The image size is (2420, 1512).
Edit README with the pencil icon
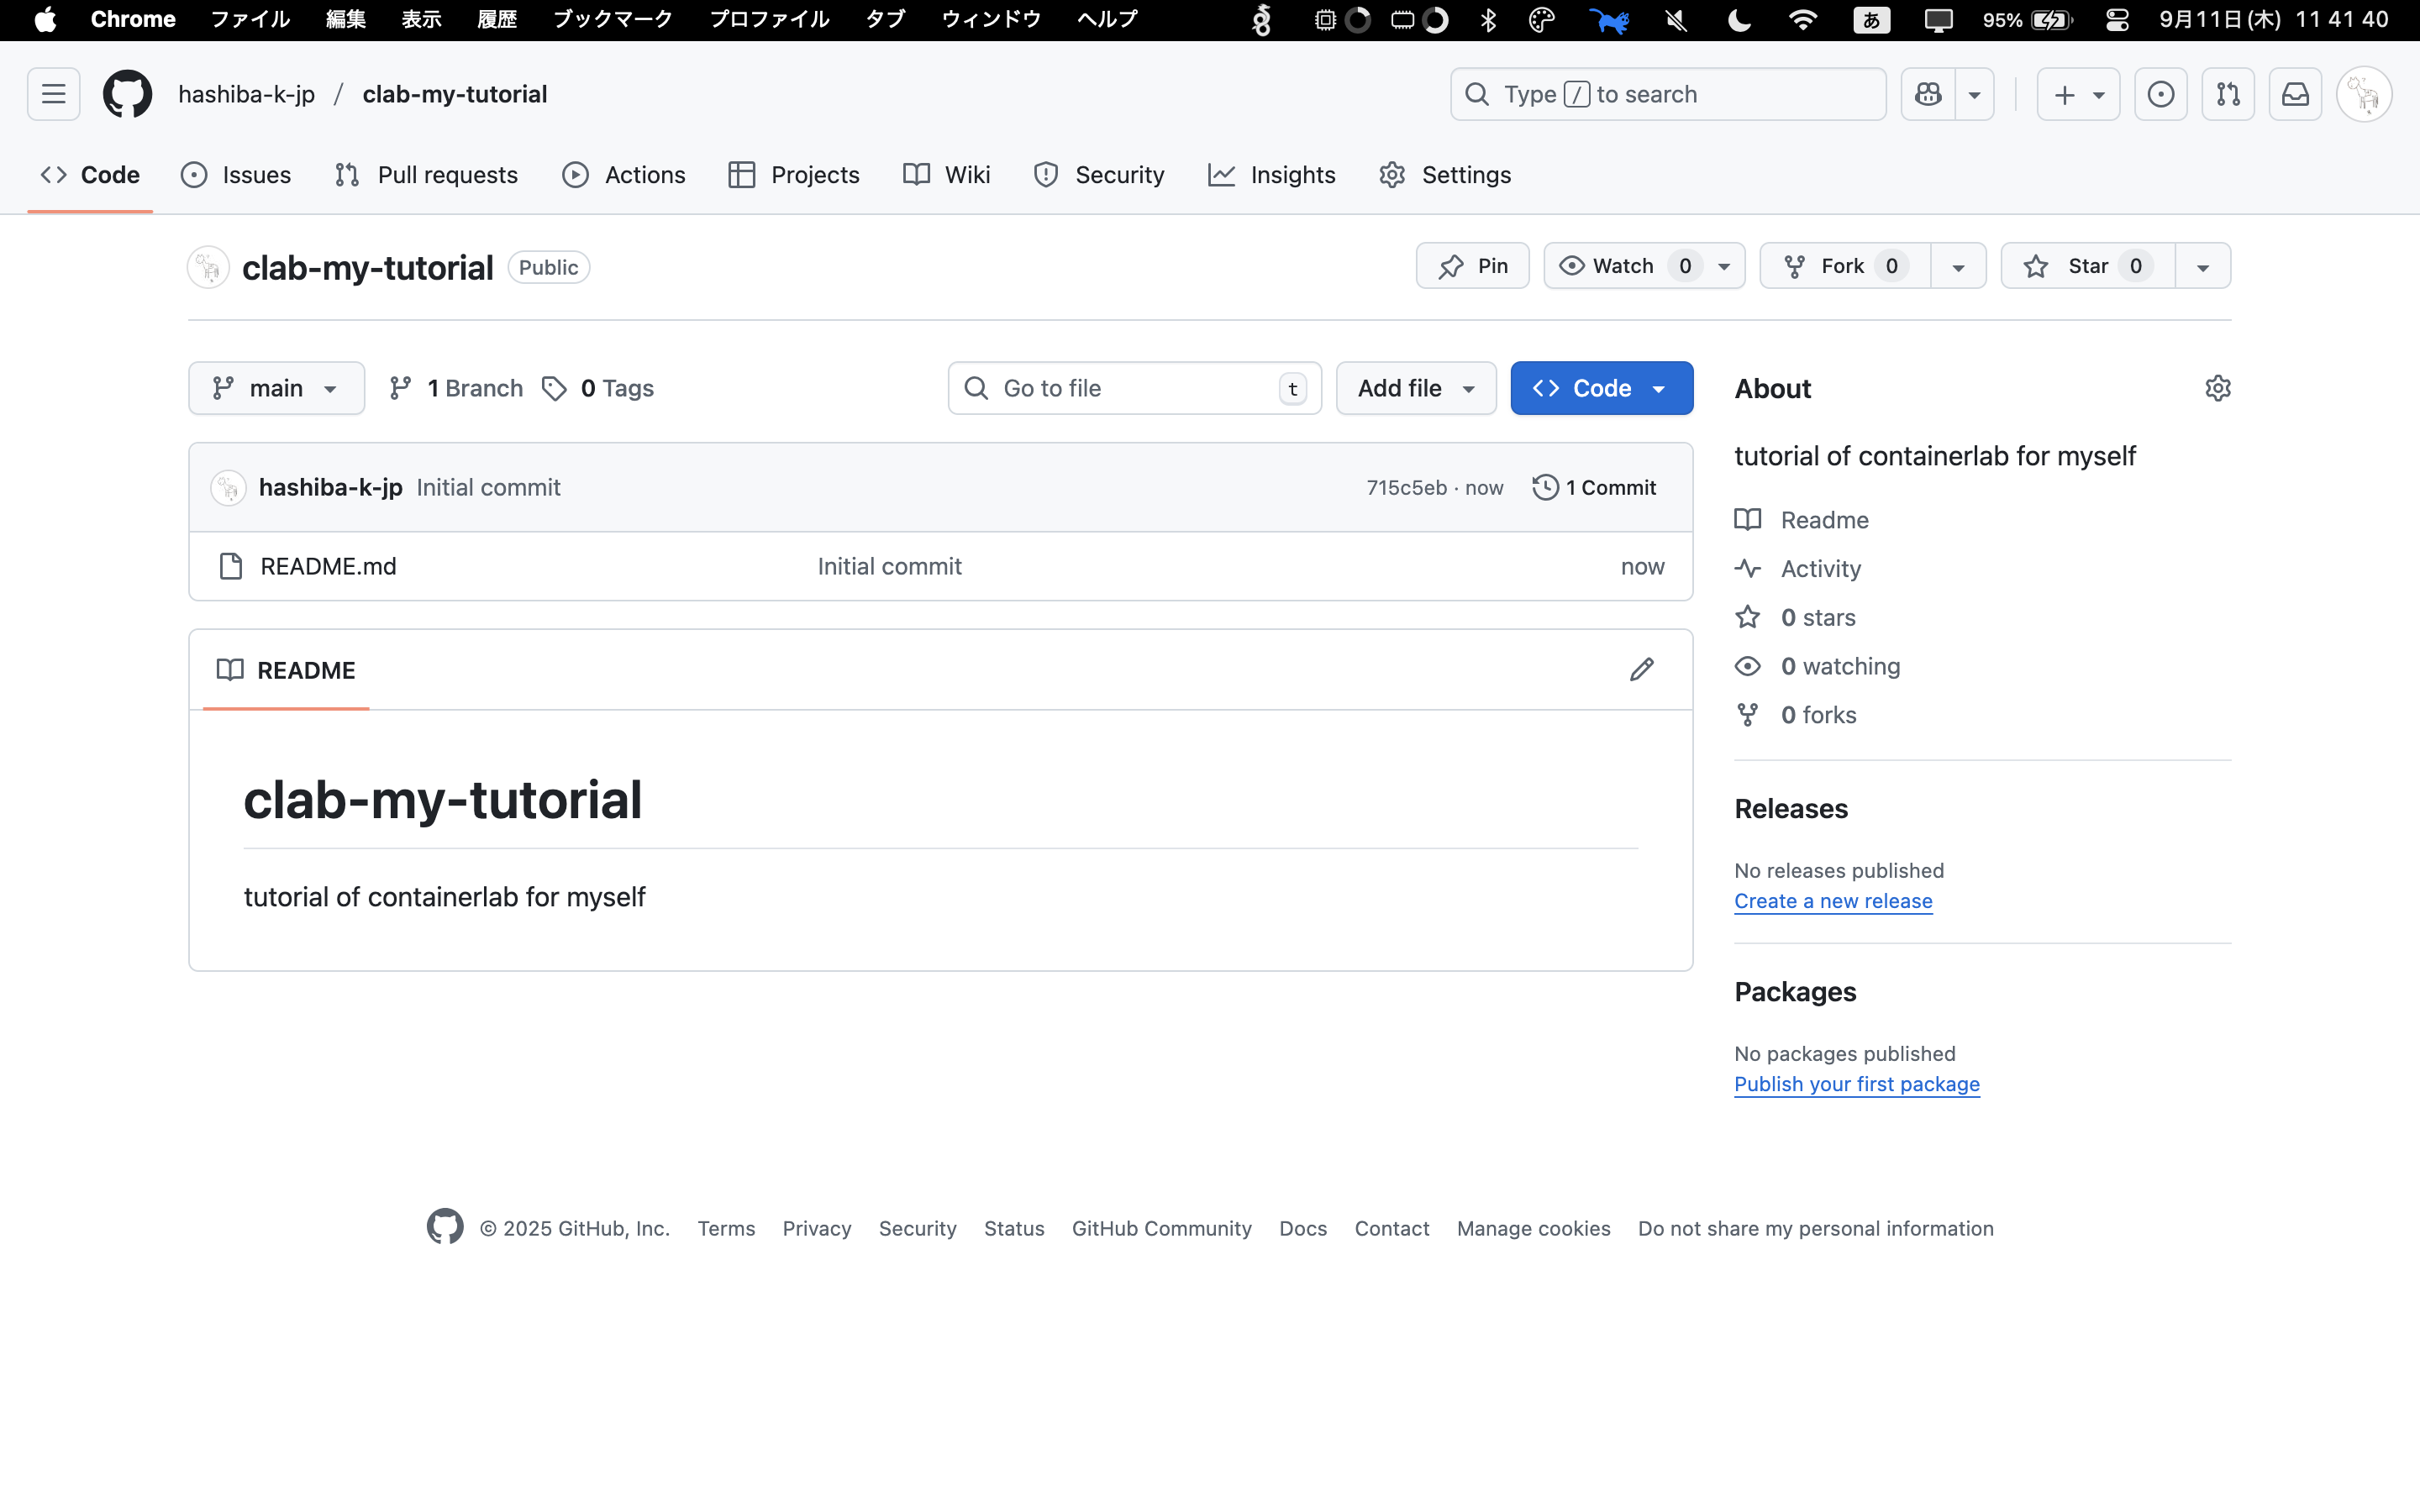pyautogui.click(x=1641, y=669)
